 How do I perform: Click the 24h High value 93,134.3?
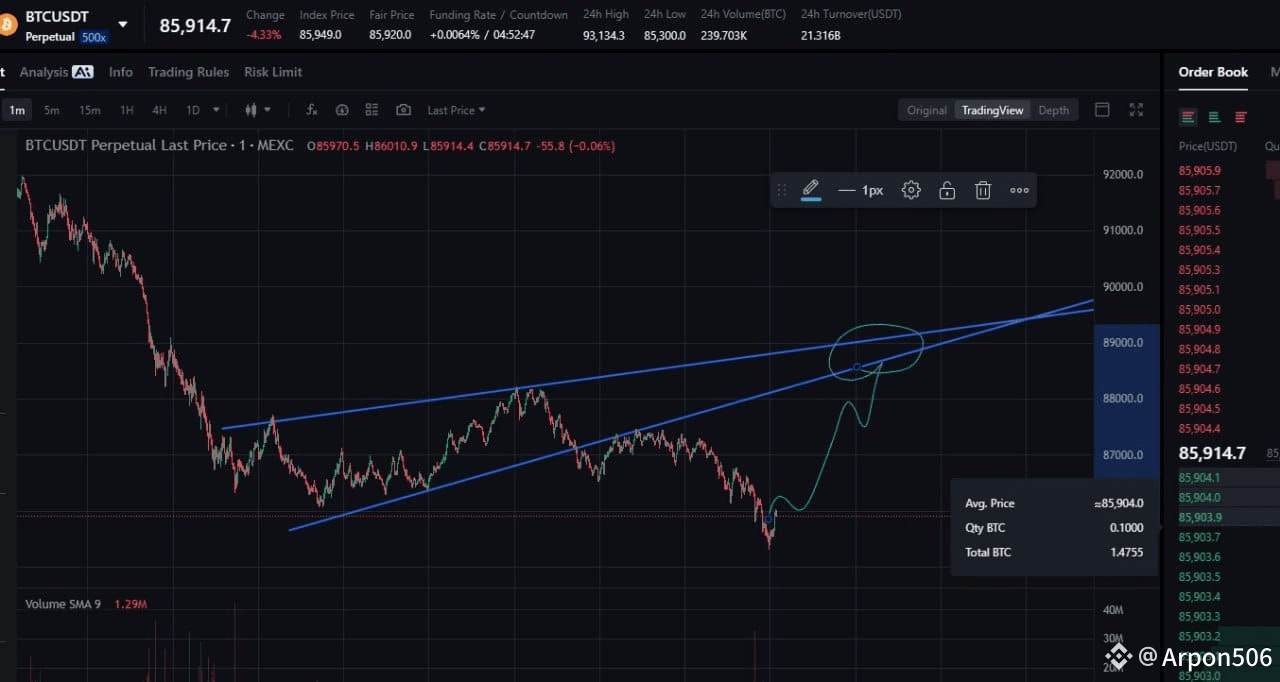tap(604, 35)
